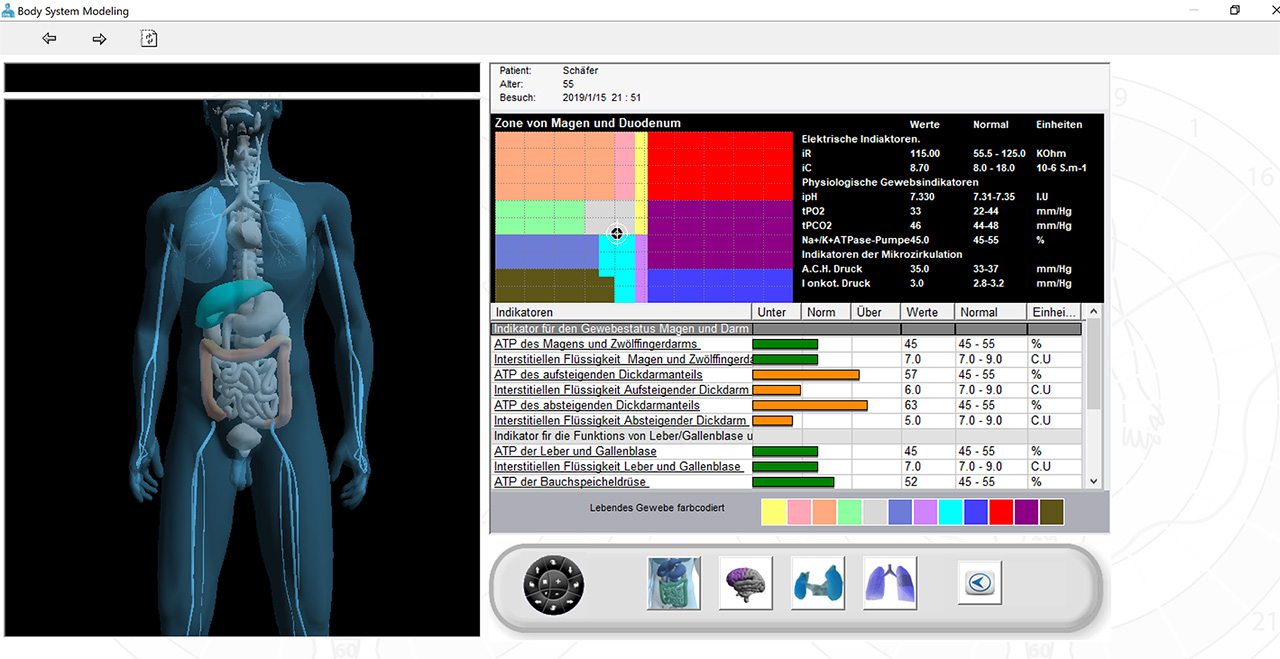Viewport: 1280px width, 659px height.
Task: Select the kidneys model icon
Action: pyautogui.click(x=817, y=583)
